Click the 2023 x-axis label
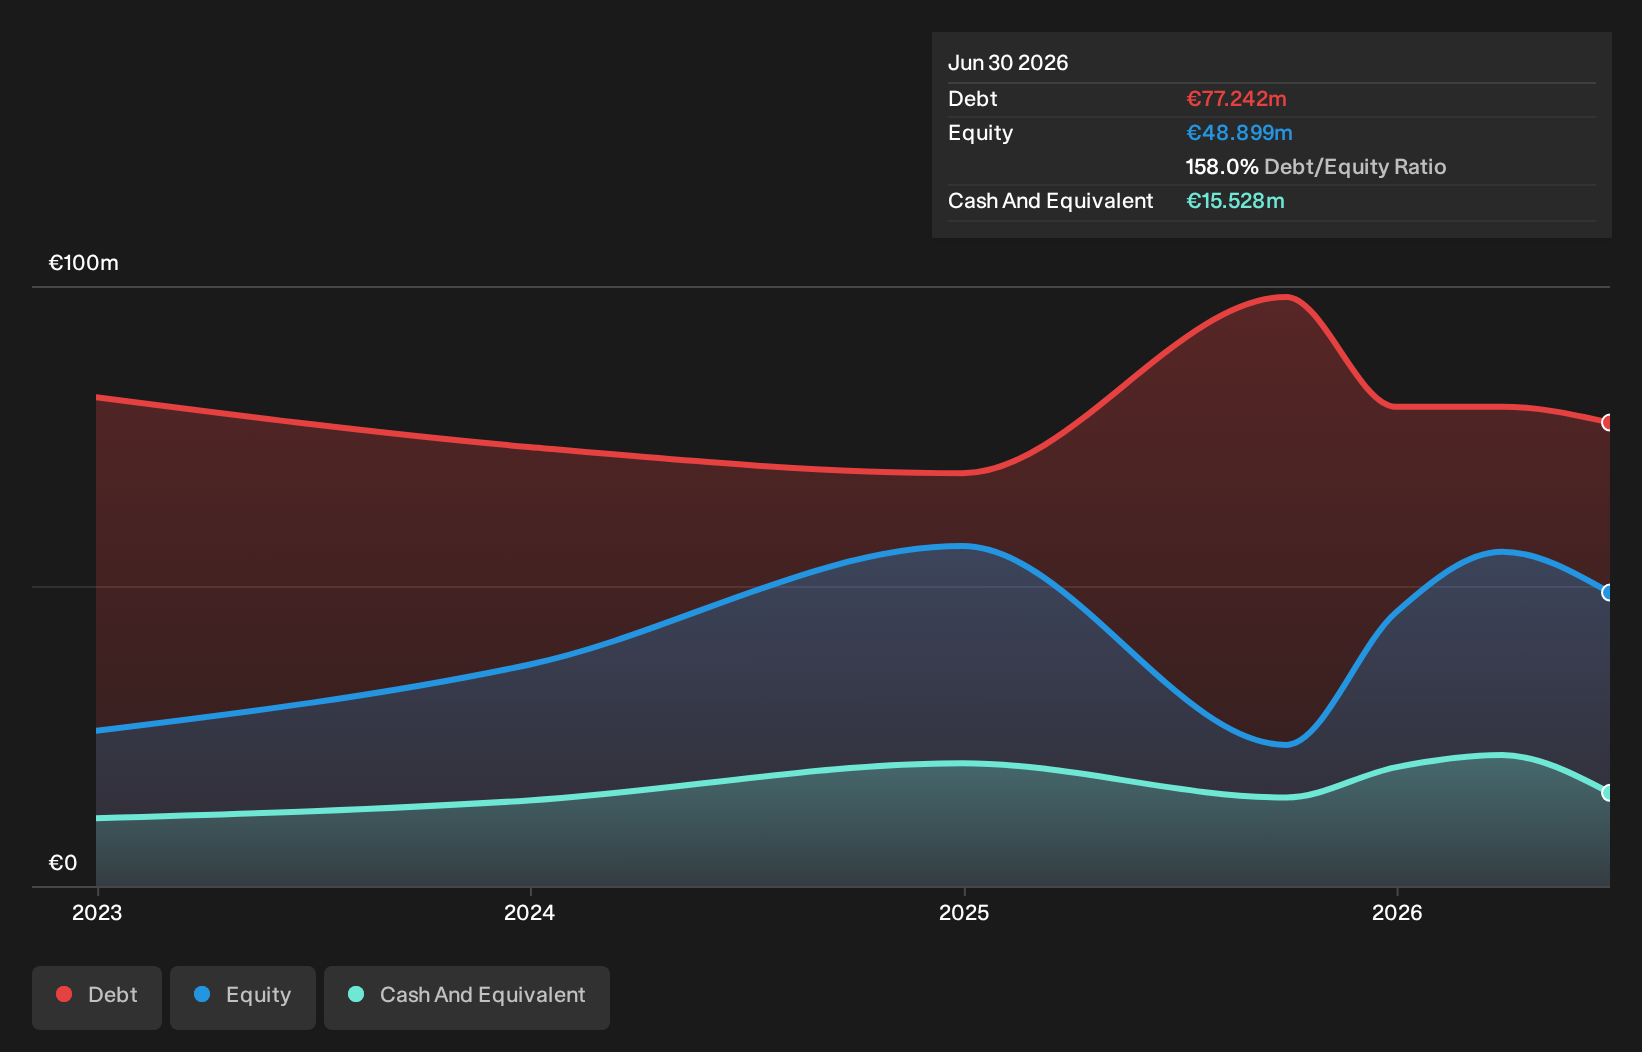The height and width of the screenshot is (1052, 1642). pos(97,912)
